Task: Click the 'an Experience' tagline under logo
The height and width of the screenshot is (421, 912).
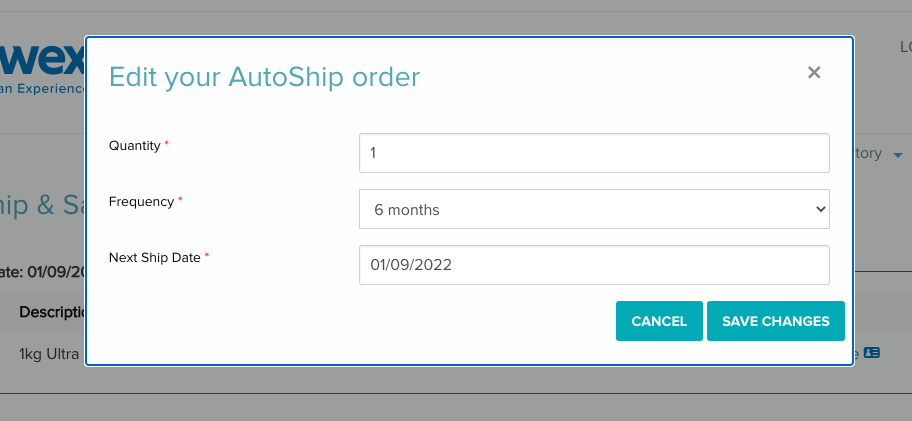Action: click(42, 89)
